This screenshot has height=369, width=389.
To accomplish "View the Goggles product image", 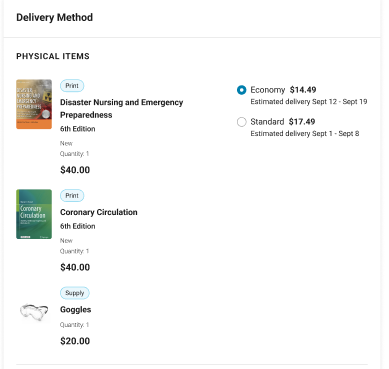I will click(x=34, y=312).
